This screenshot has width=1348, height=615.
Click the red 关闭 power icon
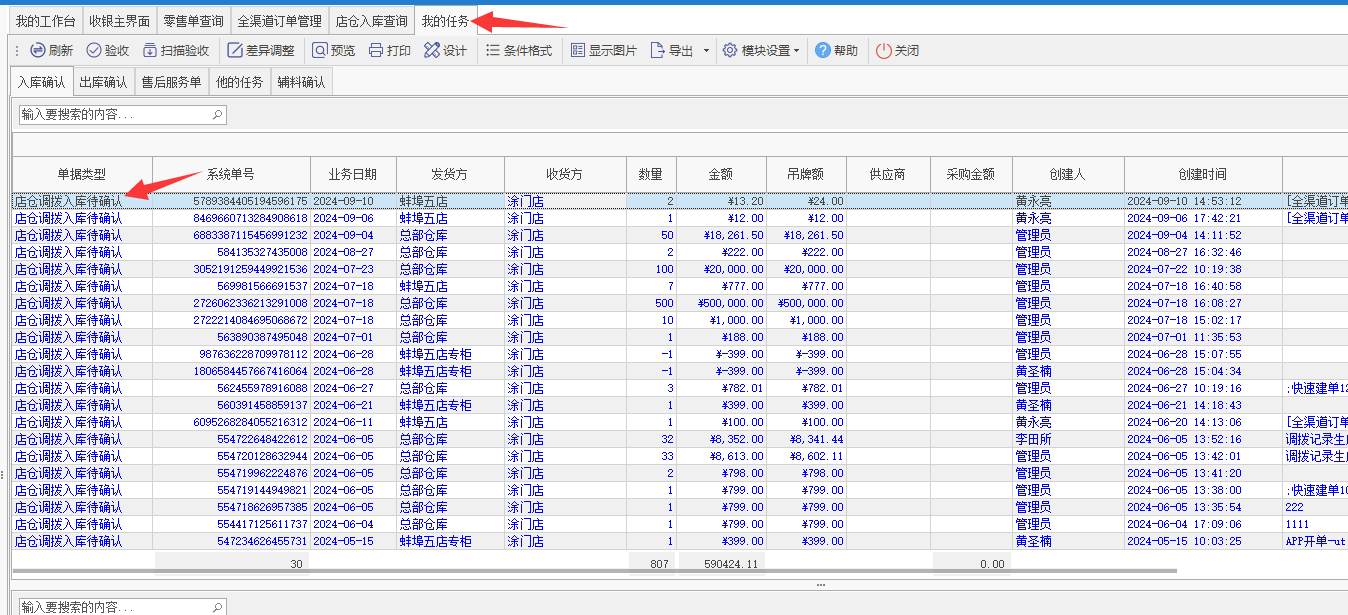883,51
